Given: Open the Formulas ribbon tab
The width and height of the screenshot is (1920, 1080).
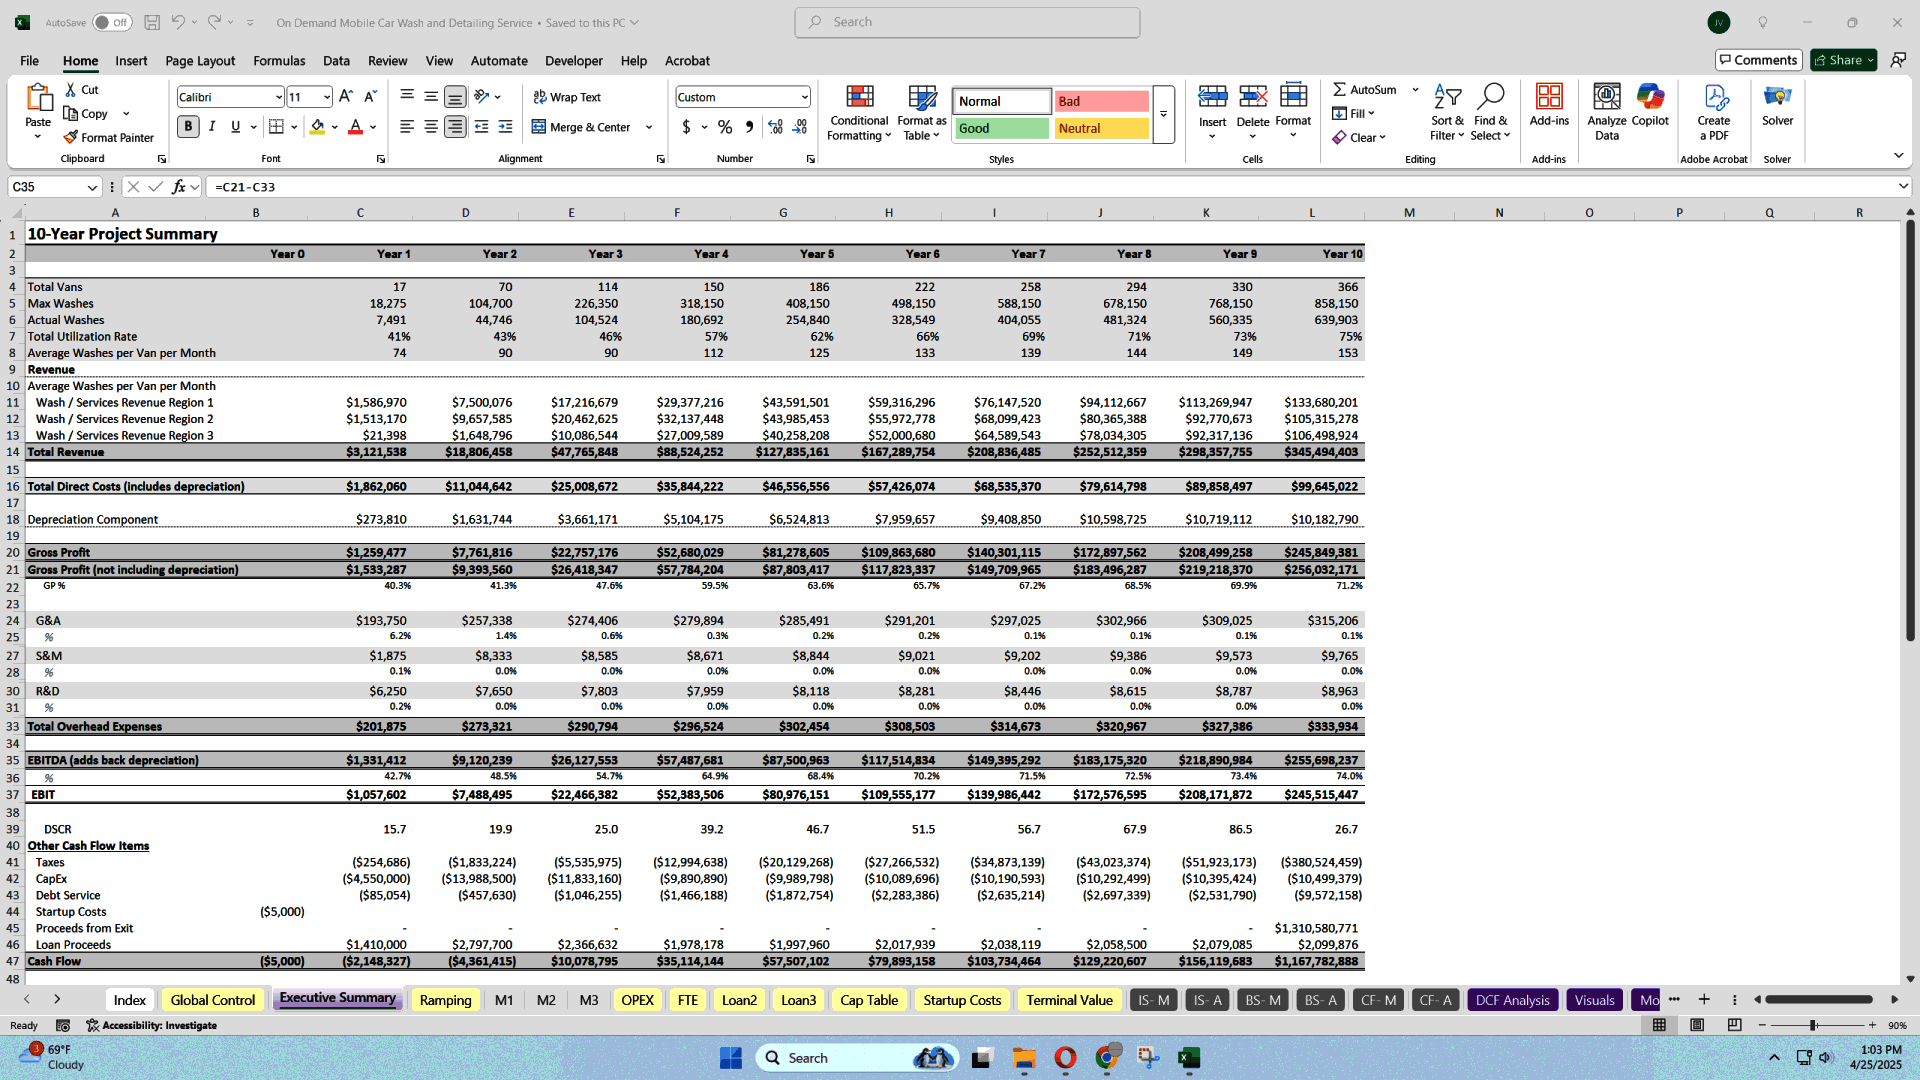Looking at the screenshot, I should [279, 60].
